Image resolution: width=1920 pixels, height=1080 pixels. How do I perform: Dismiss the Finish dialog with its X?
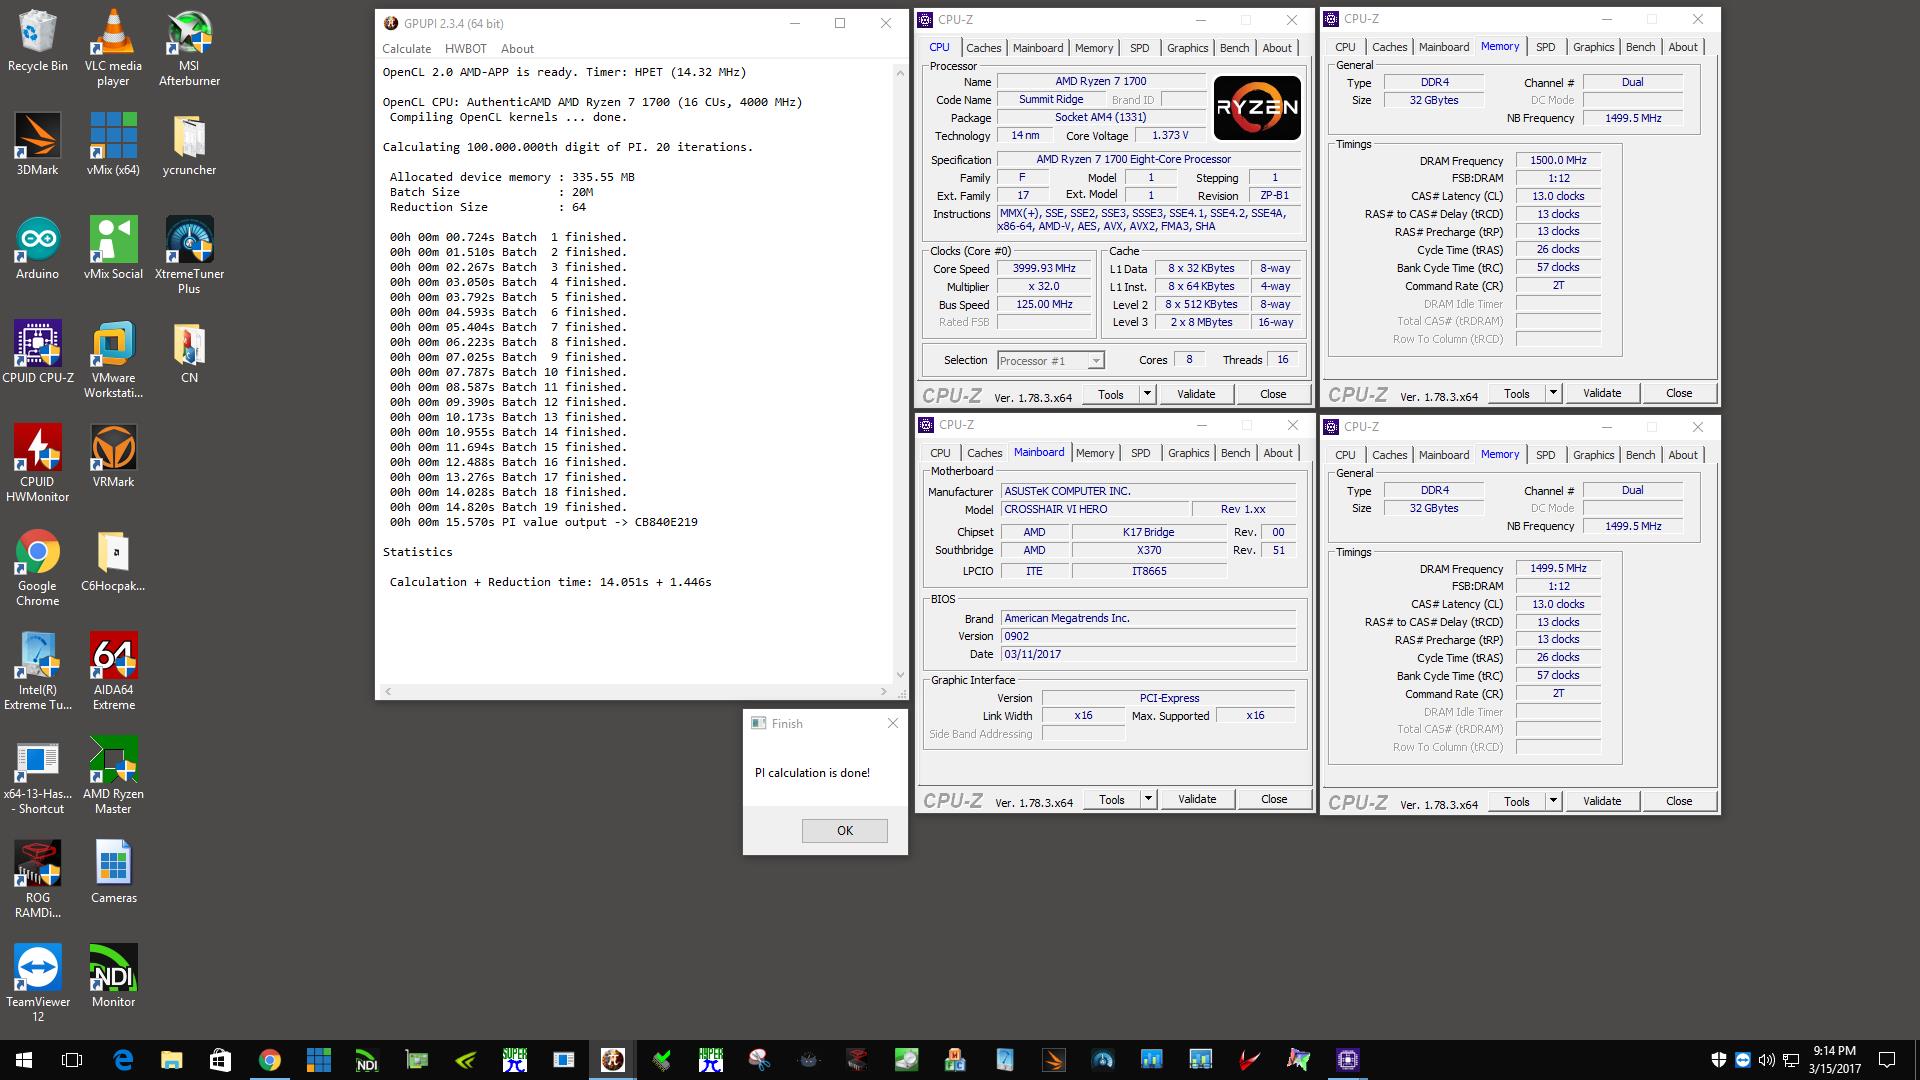892,723
